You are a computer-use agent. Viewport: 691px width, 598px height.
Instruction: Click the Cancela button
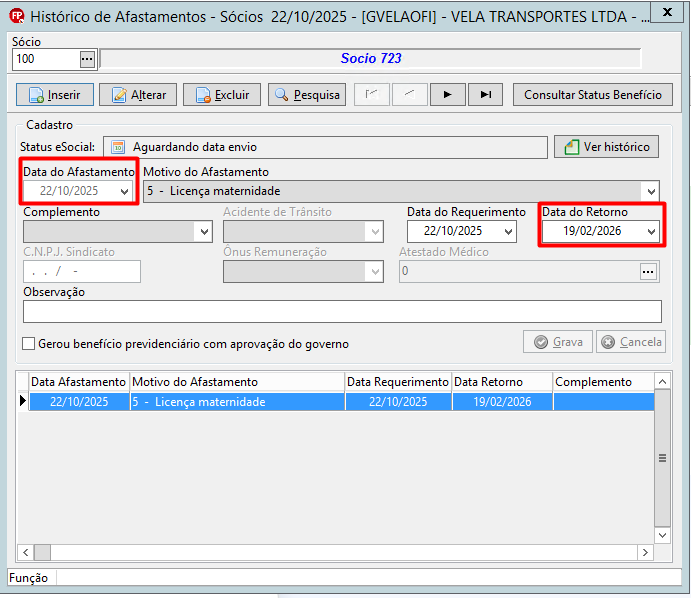631,342
